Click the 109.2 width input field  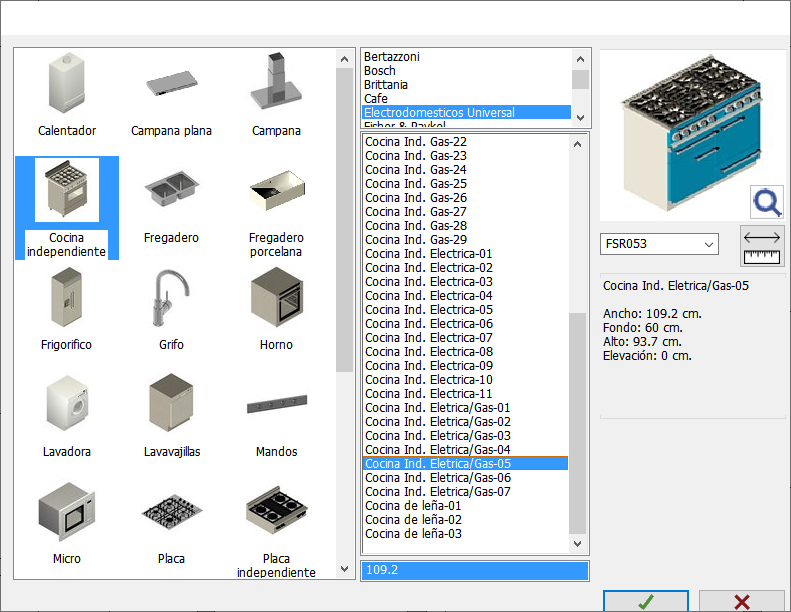click(475, 571)
